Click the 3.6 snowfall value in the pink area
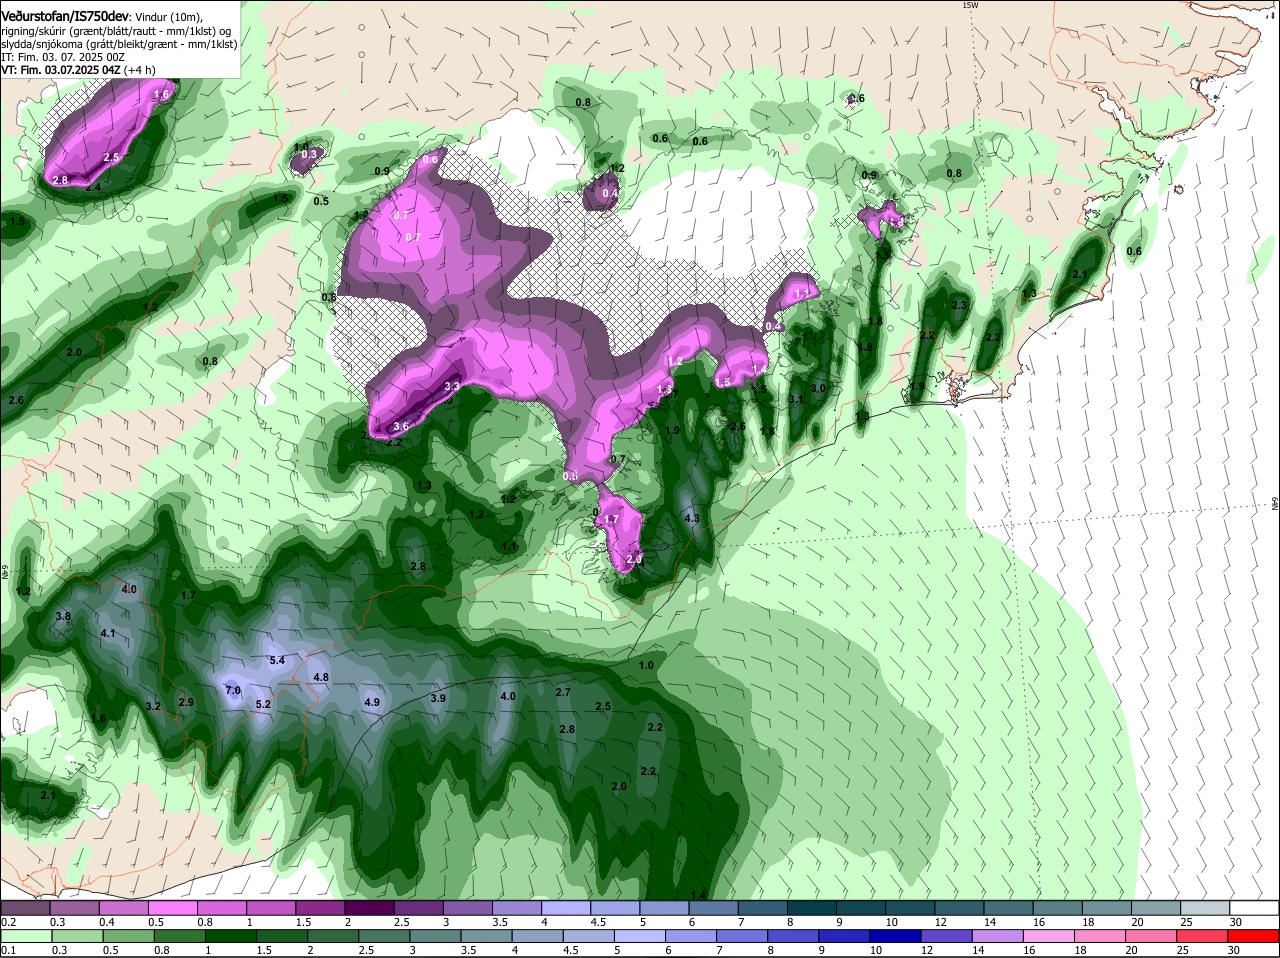Screen dimensions: 1280x958 click(401, 426)
